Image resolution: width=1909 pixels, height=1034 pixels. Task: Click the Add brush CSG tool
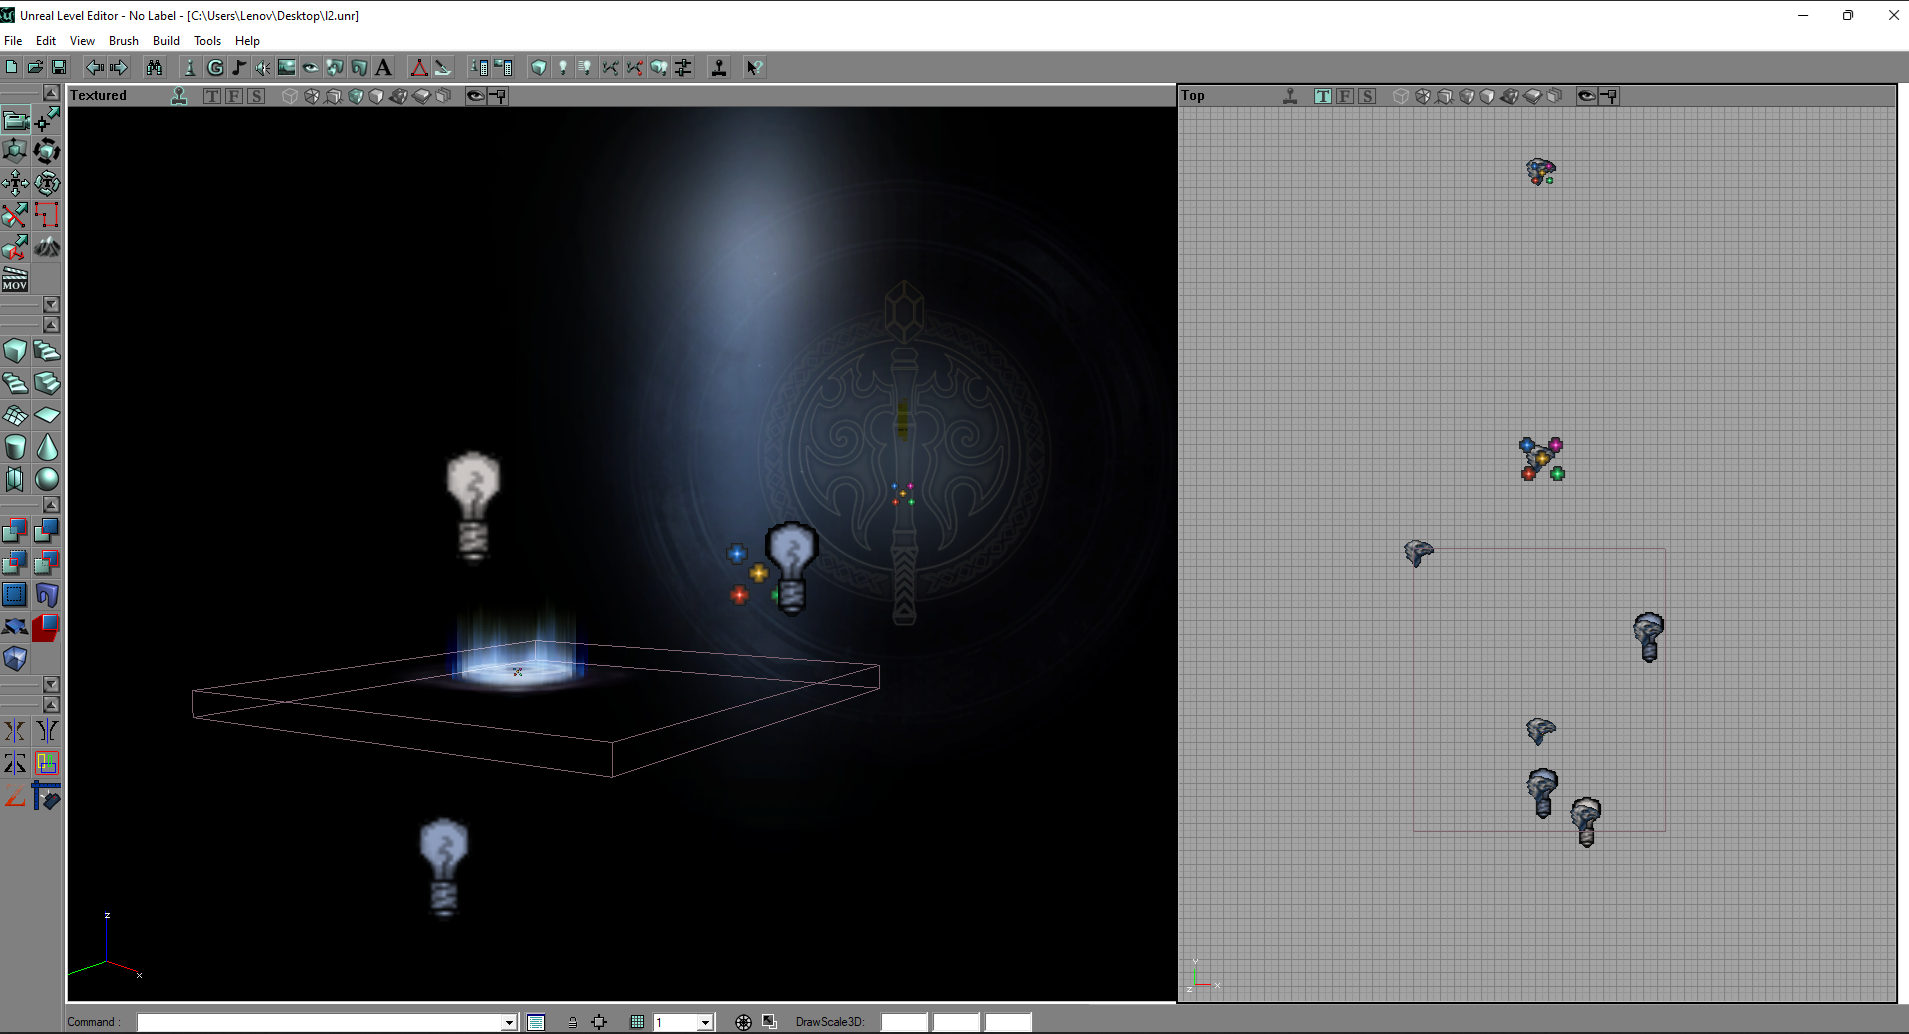[x=15, y=530]
